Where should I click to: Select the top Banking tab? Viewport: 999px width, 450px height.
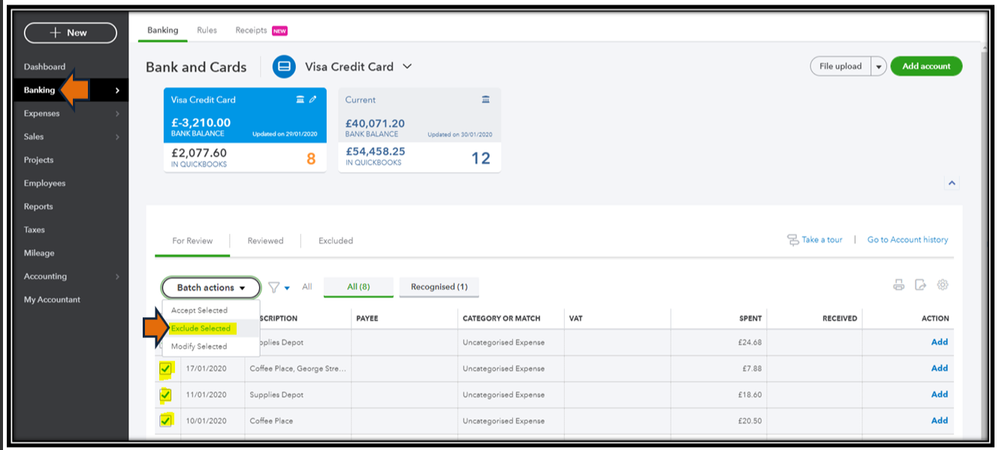[162, 30]
